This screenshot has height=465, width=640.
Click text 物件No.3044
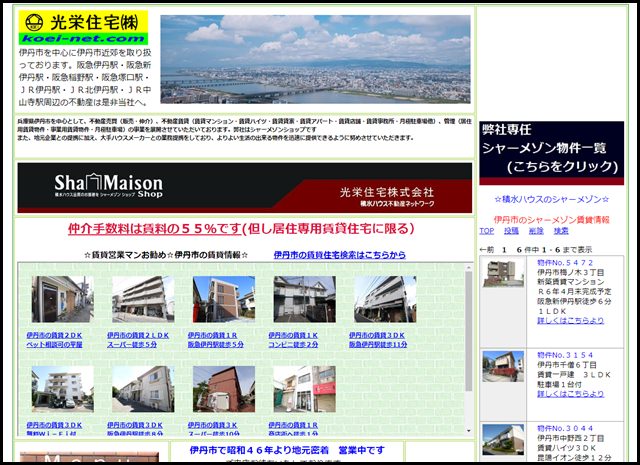coord(565,428)
